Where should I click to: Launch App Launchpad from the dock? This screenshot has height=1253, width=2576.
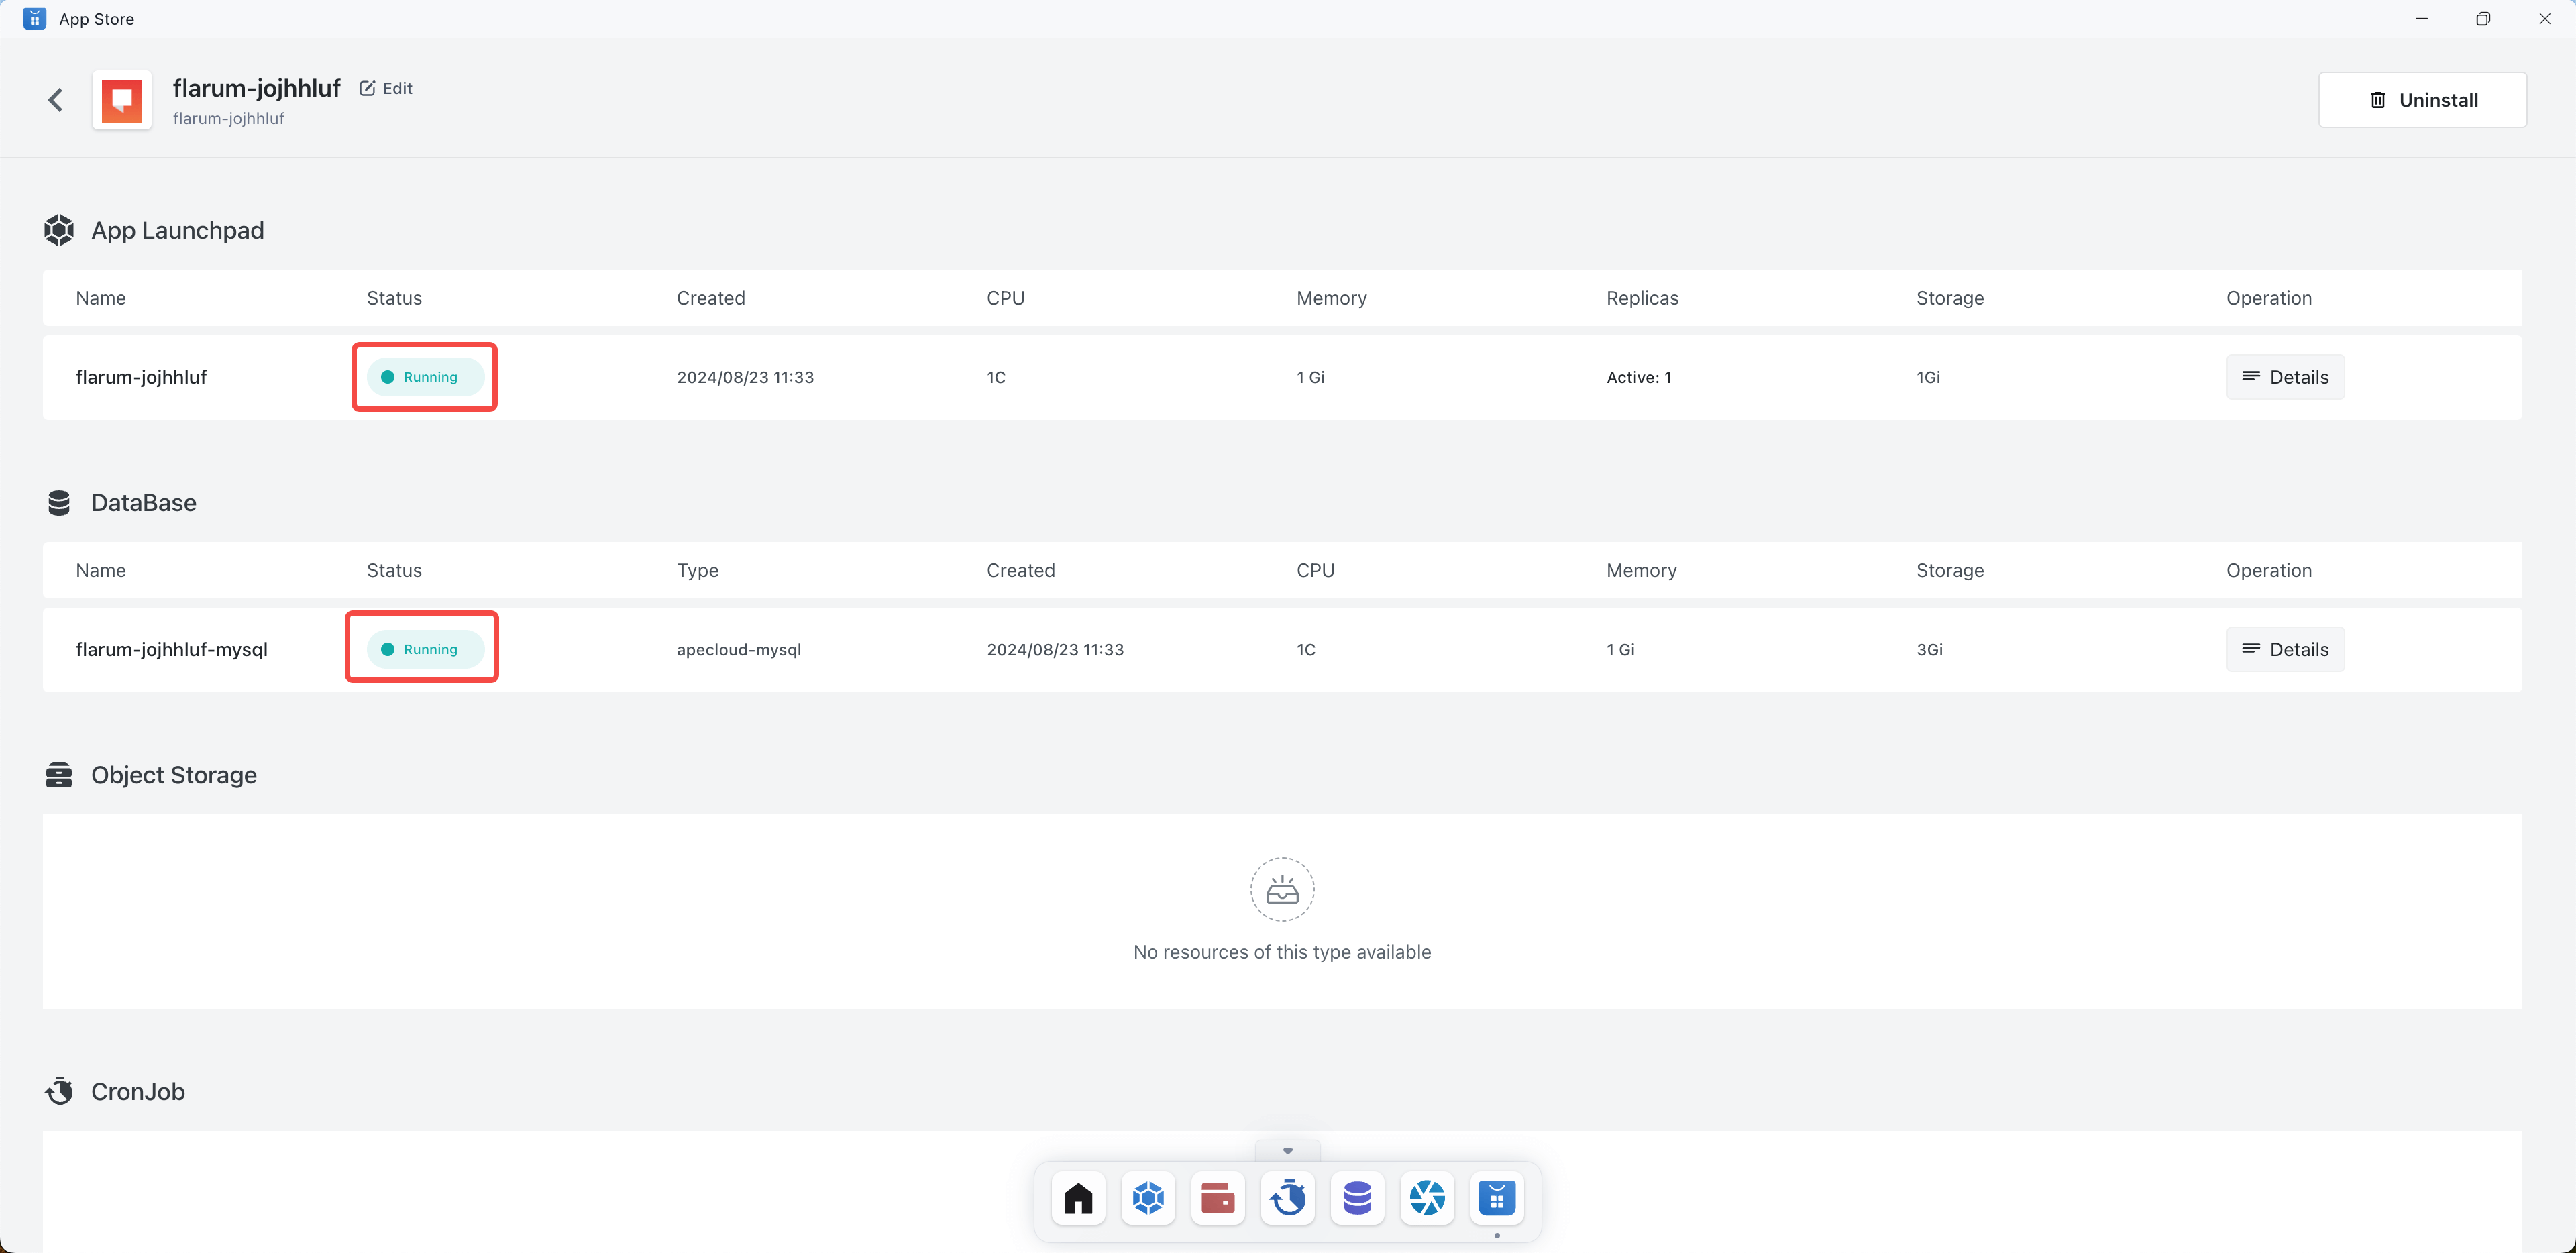point(1148,1197)
